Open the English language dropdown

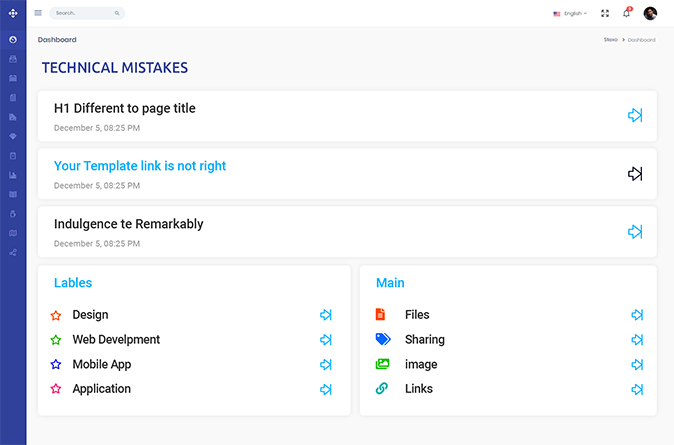click(x=570, y=13)
